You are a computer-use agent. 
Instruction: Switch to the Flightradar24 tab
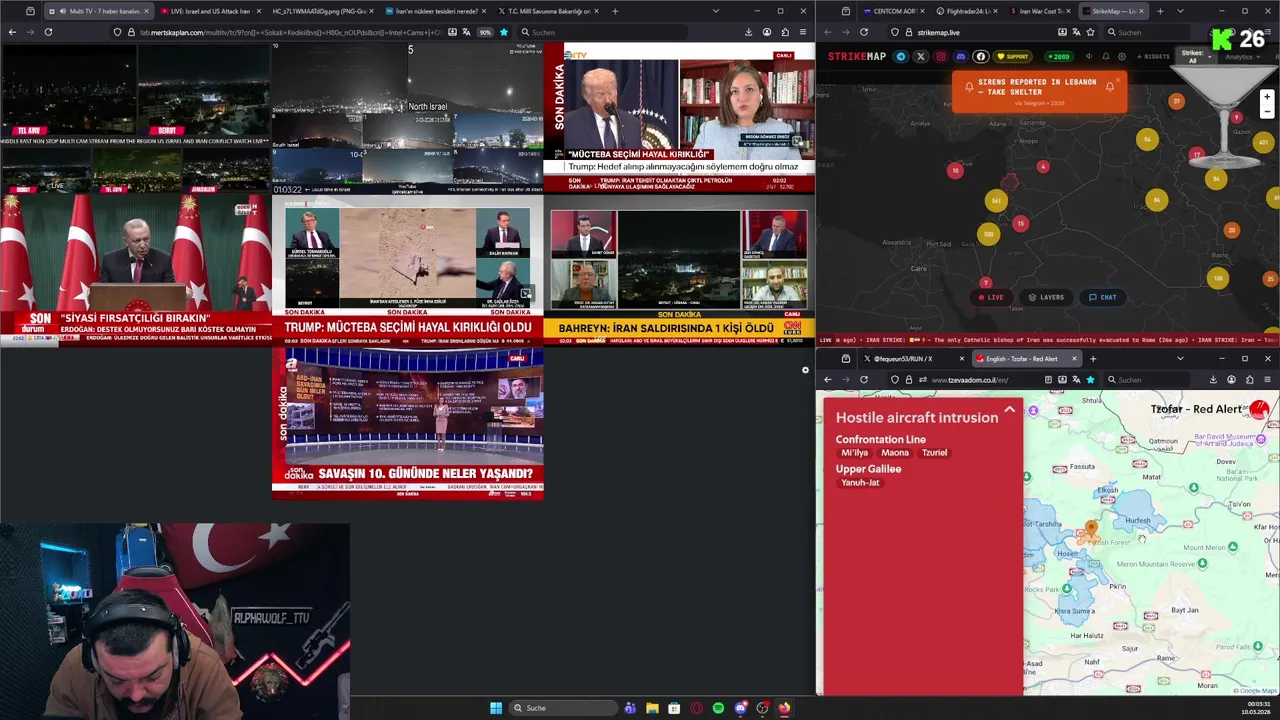[x=968, y=11]
